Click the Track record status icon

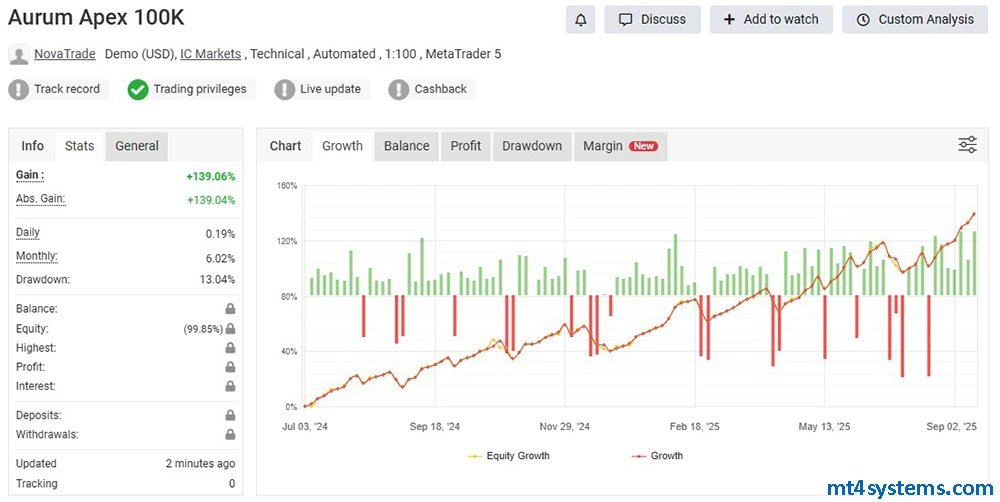19,89
